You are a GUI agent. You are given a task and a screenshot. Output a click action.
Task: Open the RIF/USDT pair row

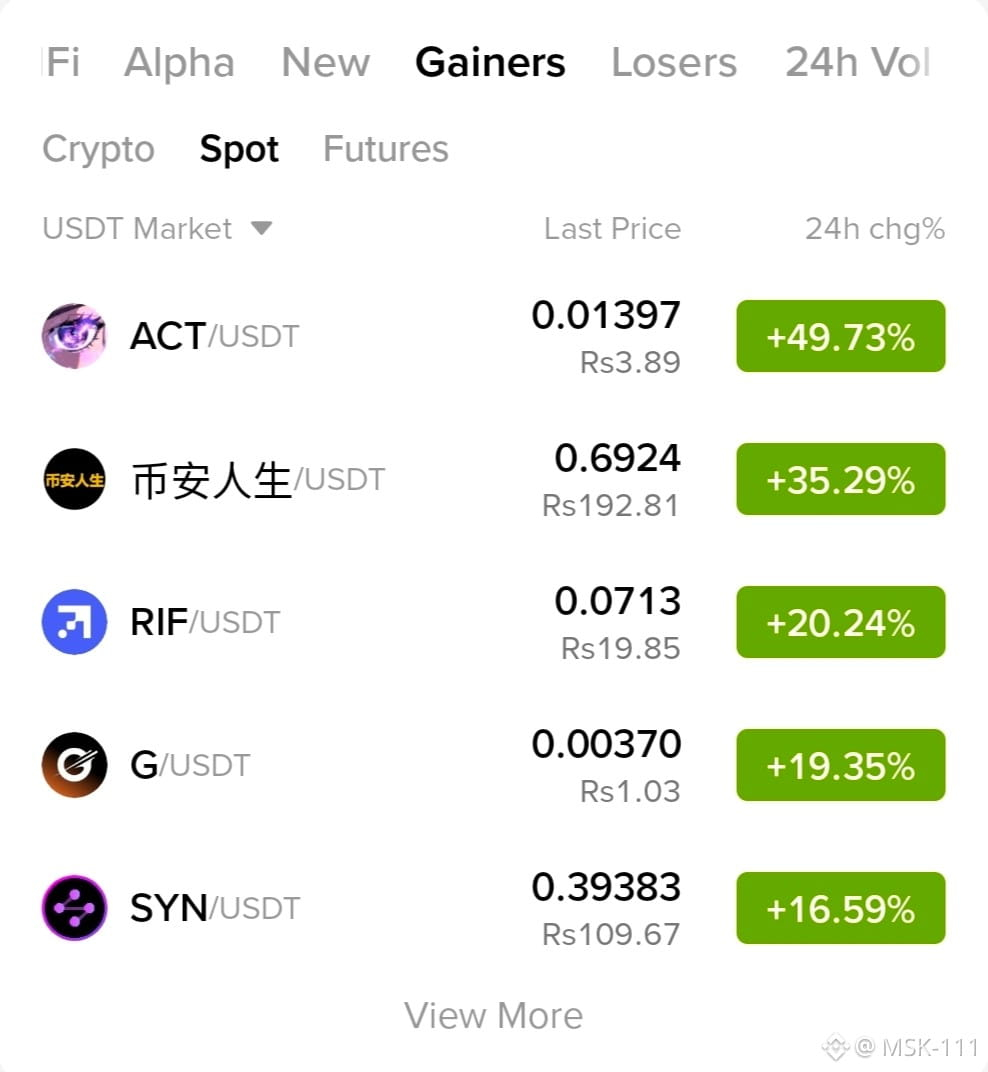[x=493, y=621]
